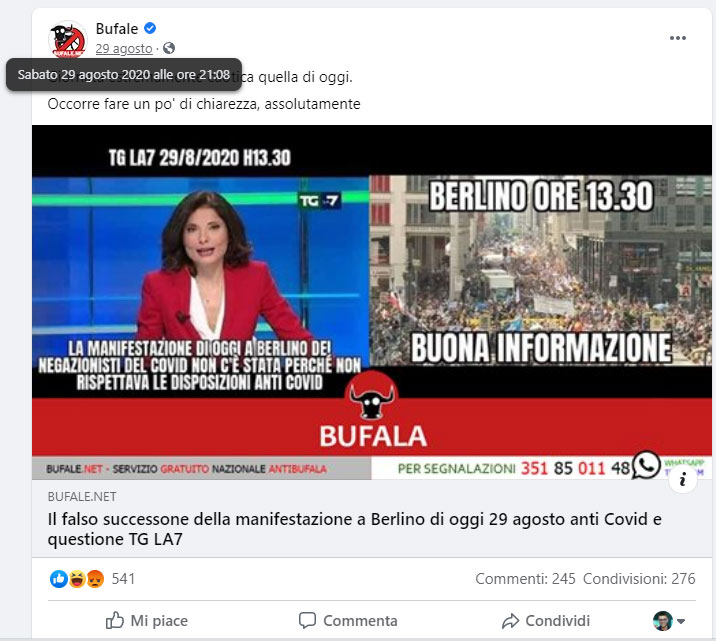Open the three-dots post options menu
This screenshot has width=716, height=641.
[x=678, y=38]
